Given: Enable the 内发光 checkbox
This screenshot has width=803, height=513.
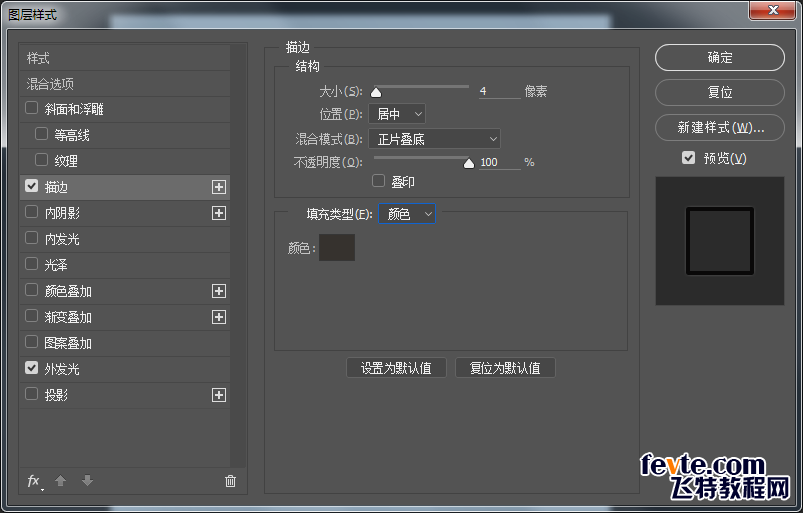Looking at the screenshot, I should tap(32, 238).
